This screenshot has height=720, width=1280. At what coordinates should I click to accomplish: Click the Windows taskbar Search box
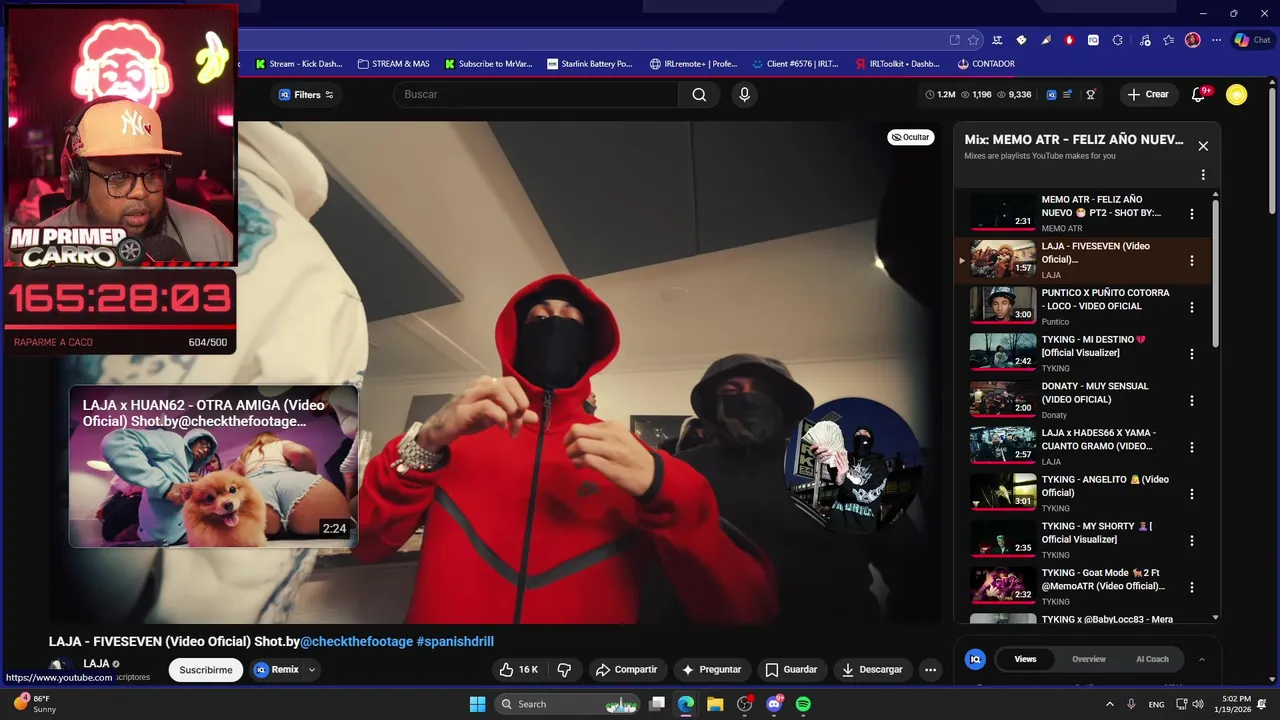pos(569,704)
